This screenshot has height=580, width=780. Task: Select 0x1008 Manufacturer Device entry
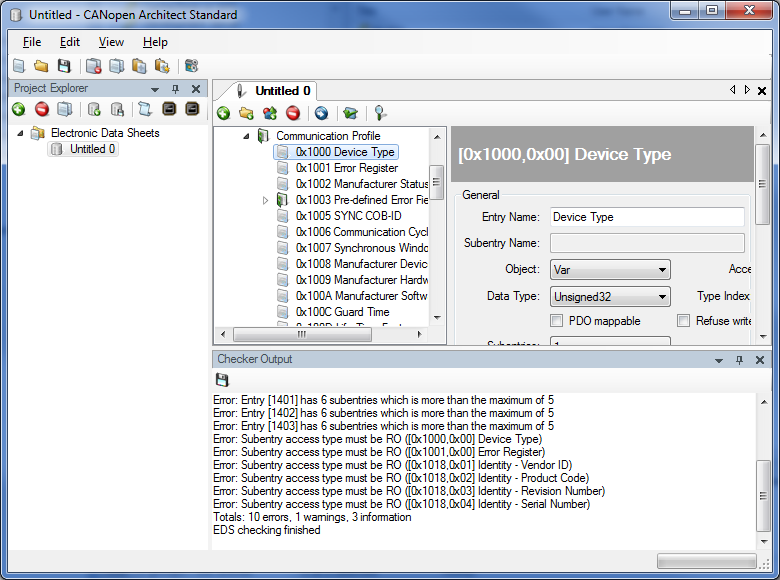click(362, 264)
